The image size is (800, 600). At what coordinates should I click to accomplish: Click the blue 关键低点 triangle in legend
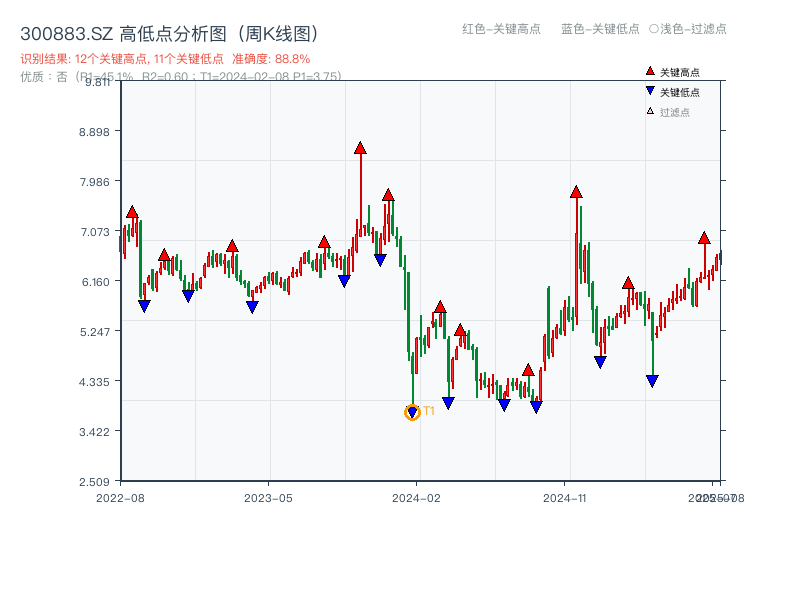pyautogui.click(x=650, y=92)
